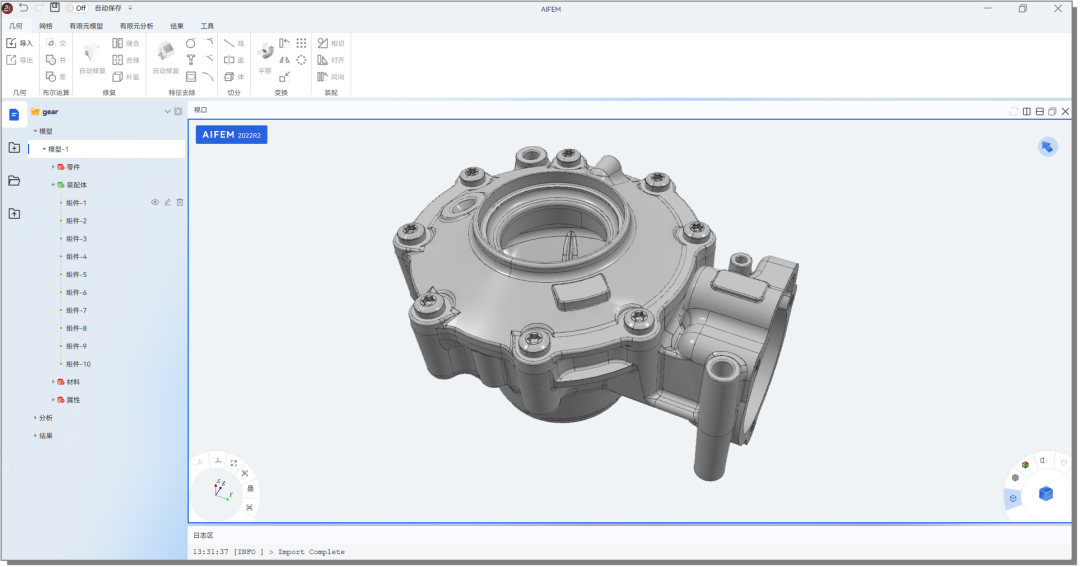
Task: Collapse the 模型 tree node
Action: (35, 131)
